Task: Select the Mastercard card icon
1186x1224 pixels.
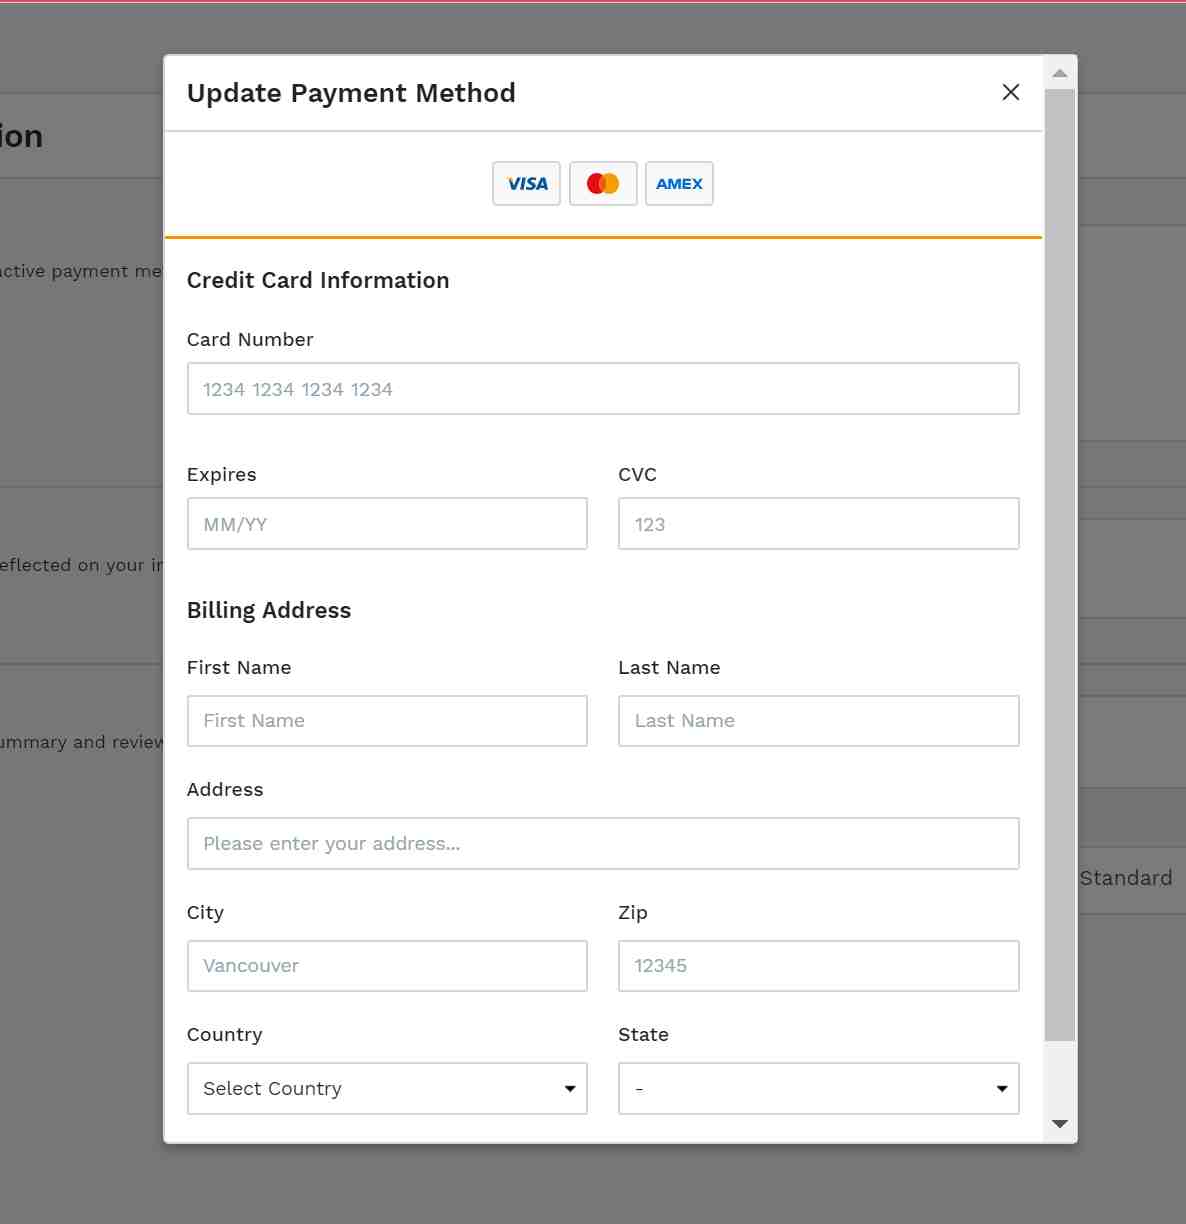Action: click(x=603, y=183)
